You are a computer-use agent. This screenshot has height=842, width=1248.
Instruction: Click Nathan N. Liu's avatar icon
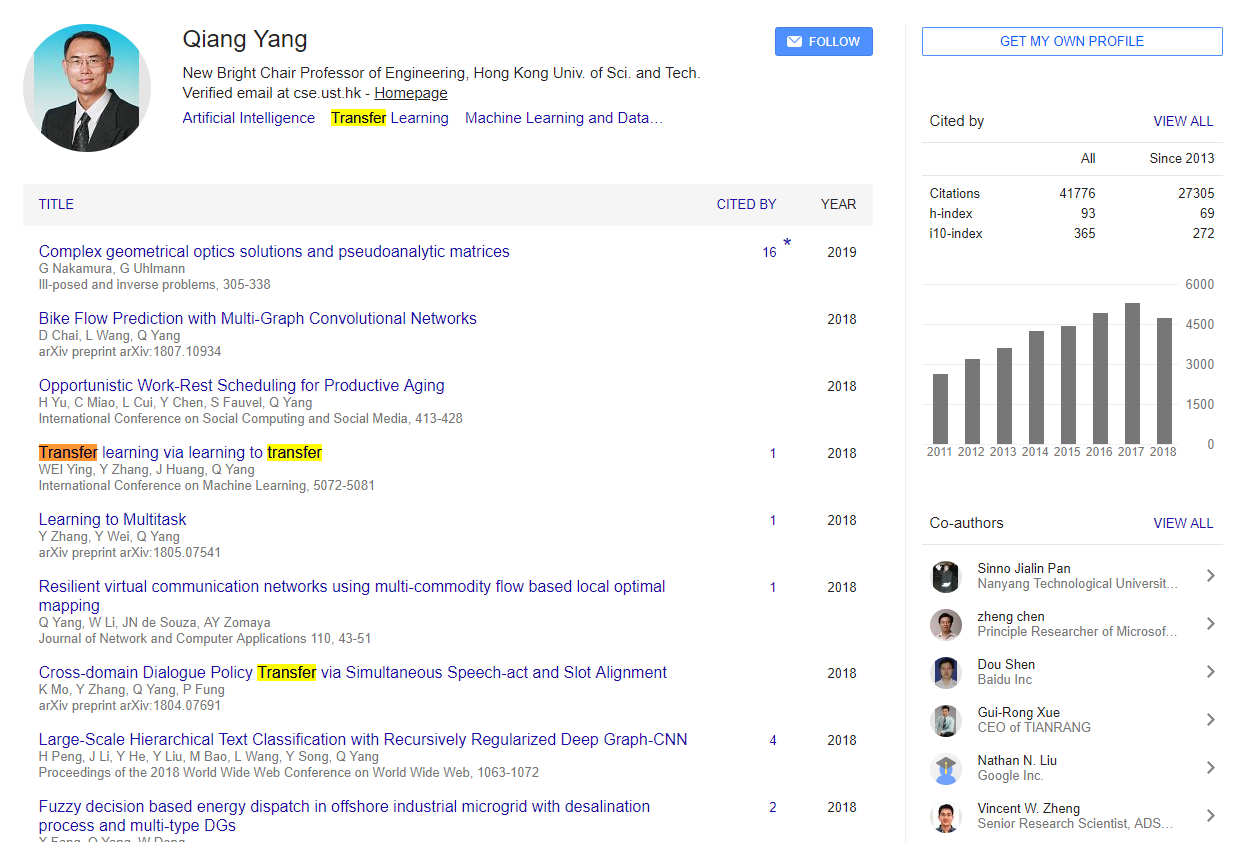pyautogui.click(x=945, y=768)
